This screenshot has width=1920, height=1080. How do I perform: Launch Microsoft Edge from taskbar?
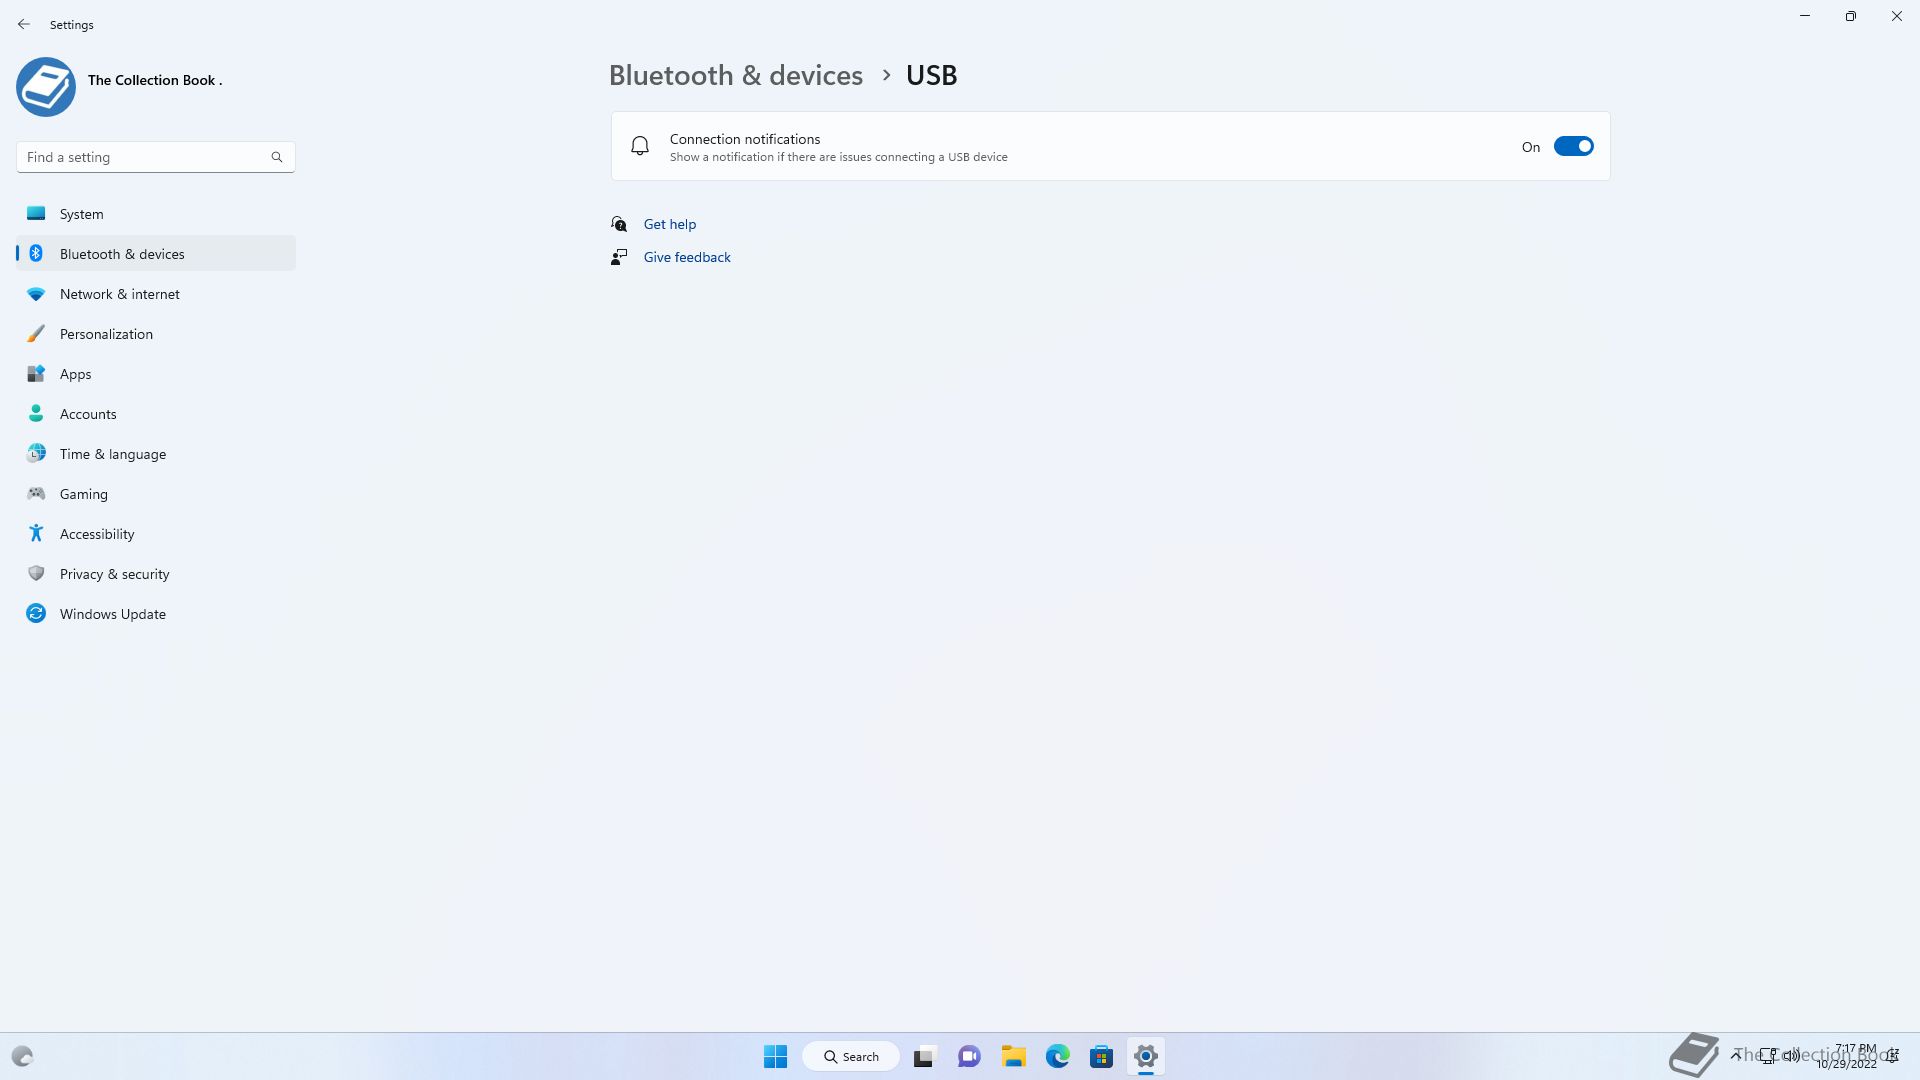[1058, 1056]
